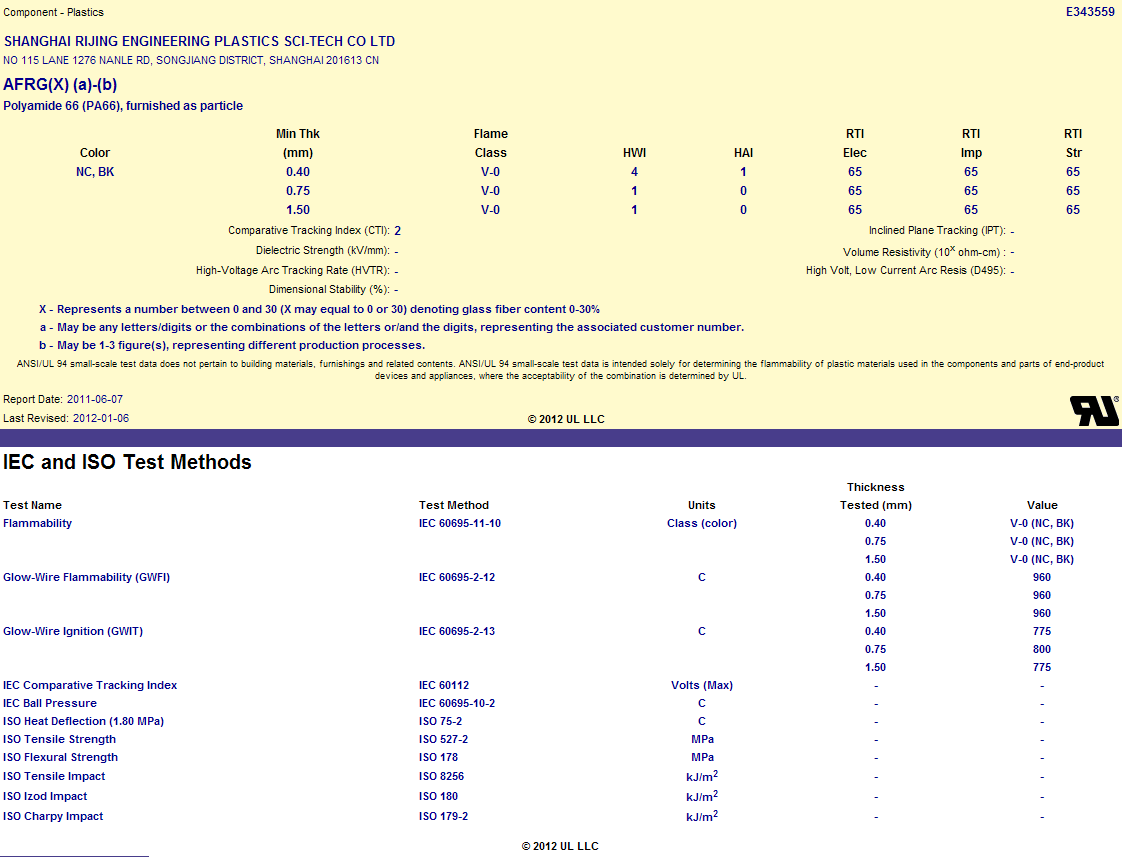Open the Glow-Wire Flammability (GWFI) link

pos(87,577)
